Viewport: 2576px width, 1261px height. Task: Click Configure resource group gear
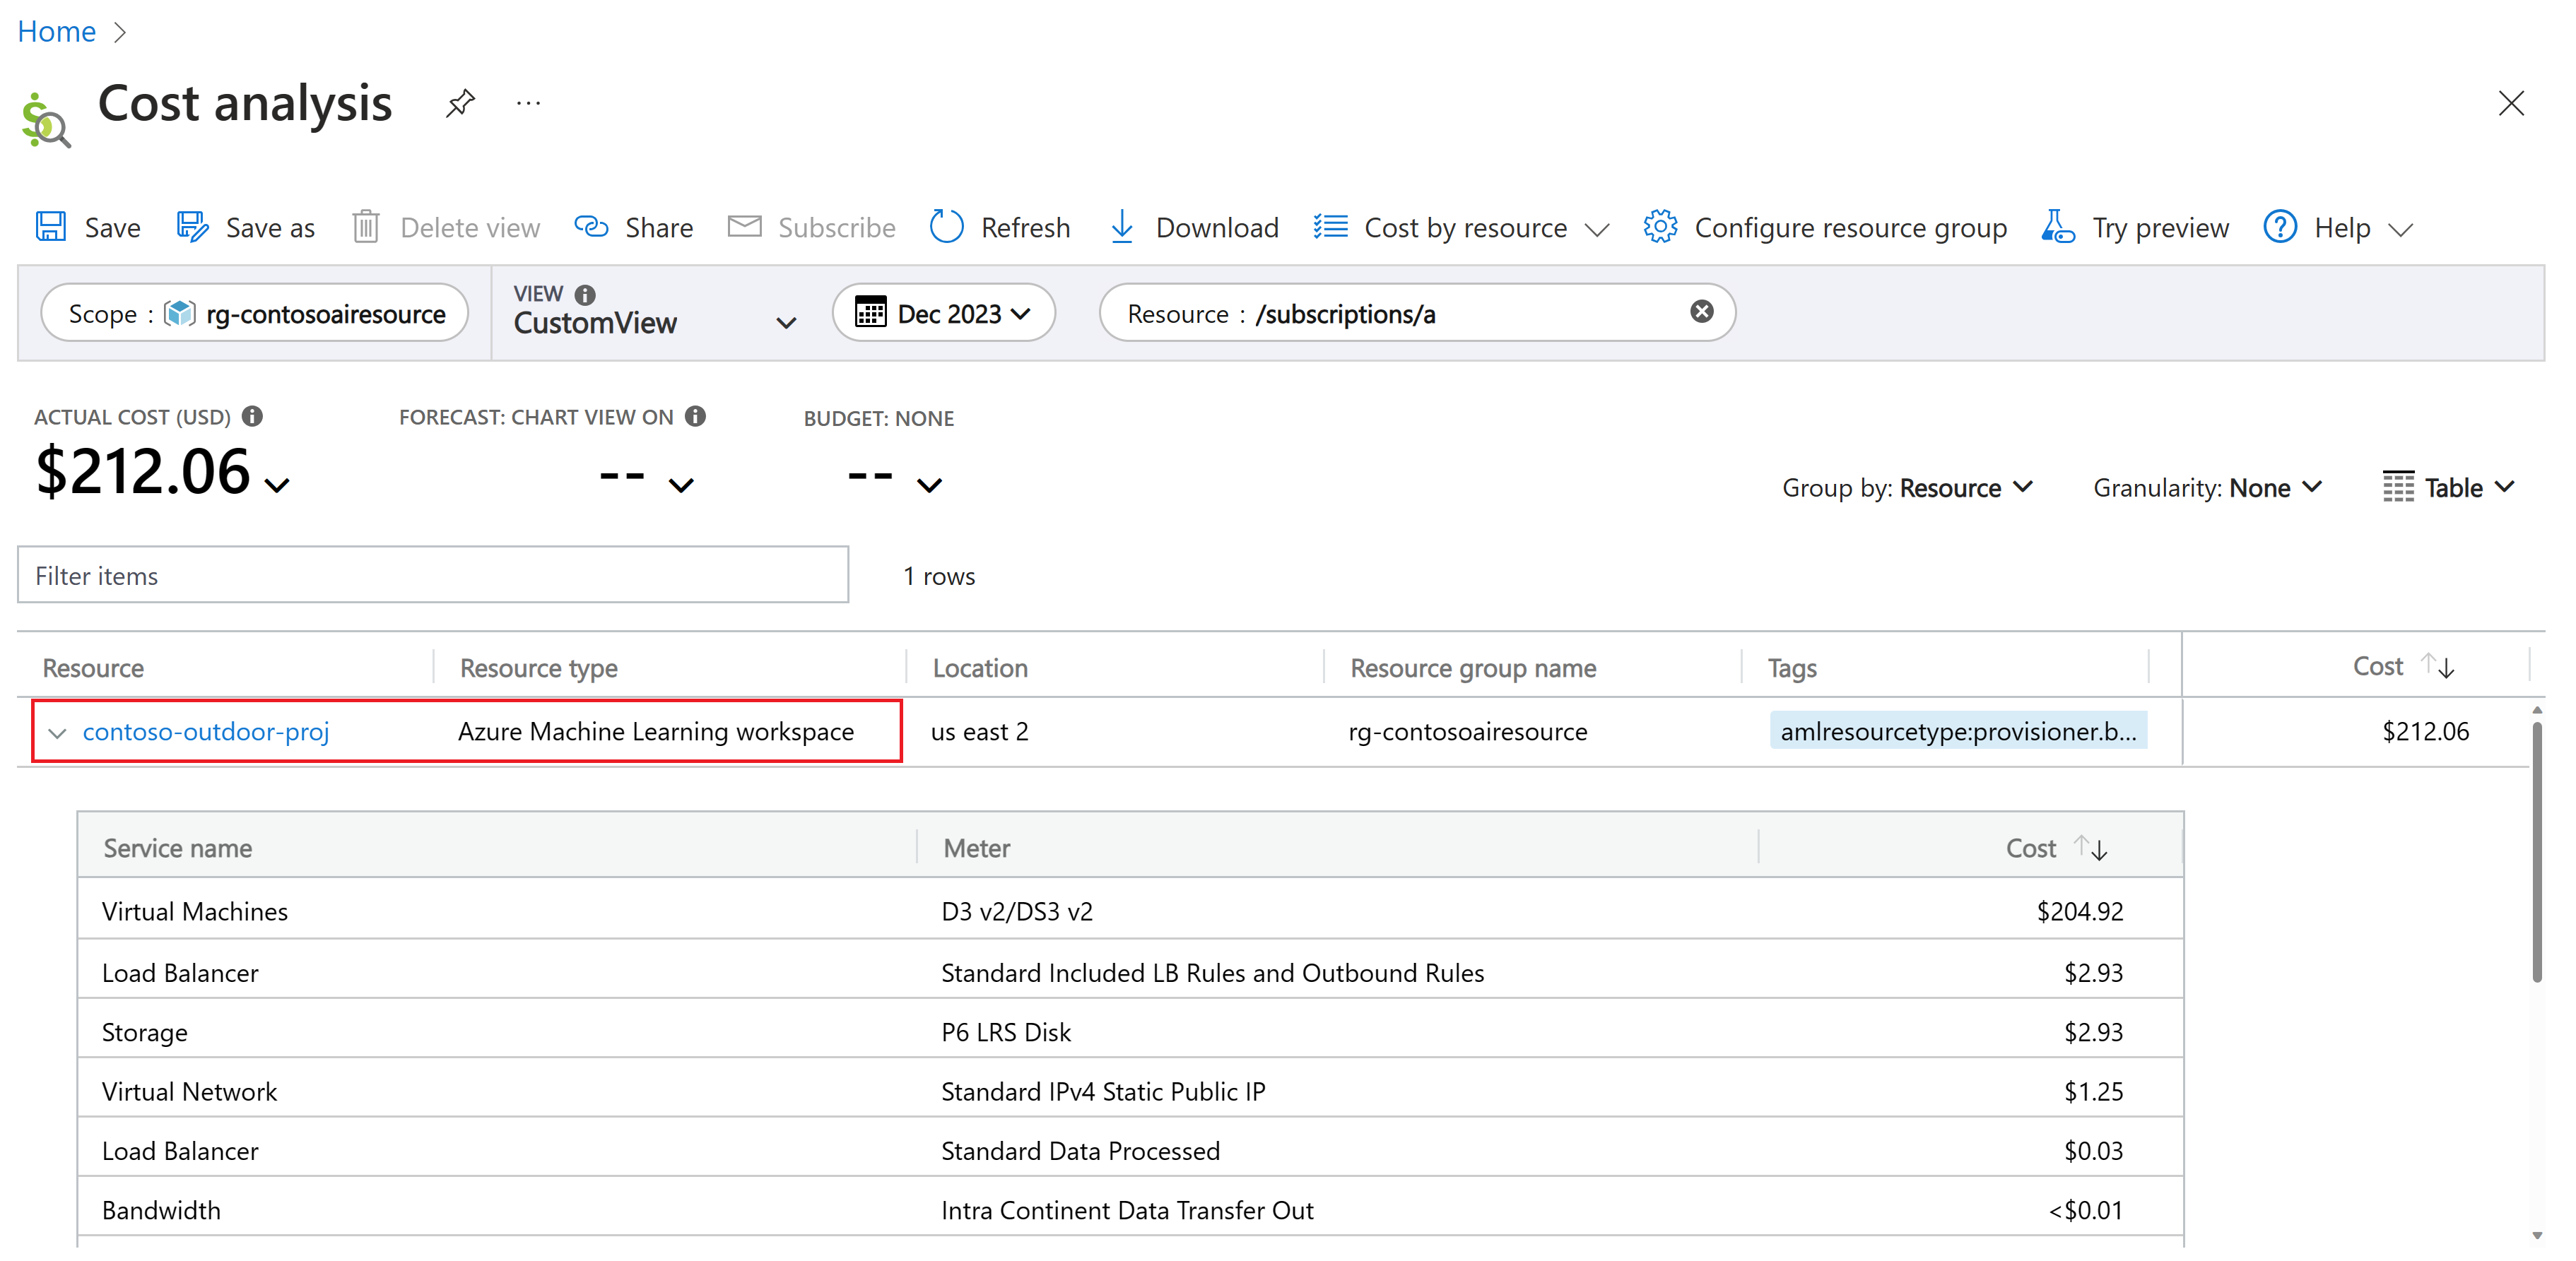pyautogui.click(x=1825, y=227)
